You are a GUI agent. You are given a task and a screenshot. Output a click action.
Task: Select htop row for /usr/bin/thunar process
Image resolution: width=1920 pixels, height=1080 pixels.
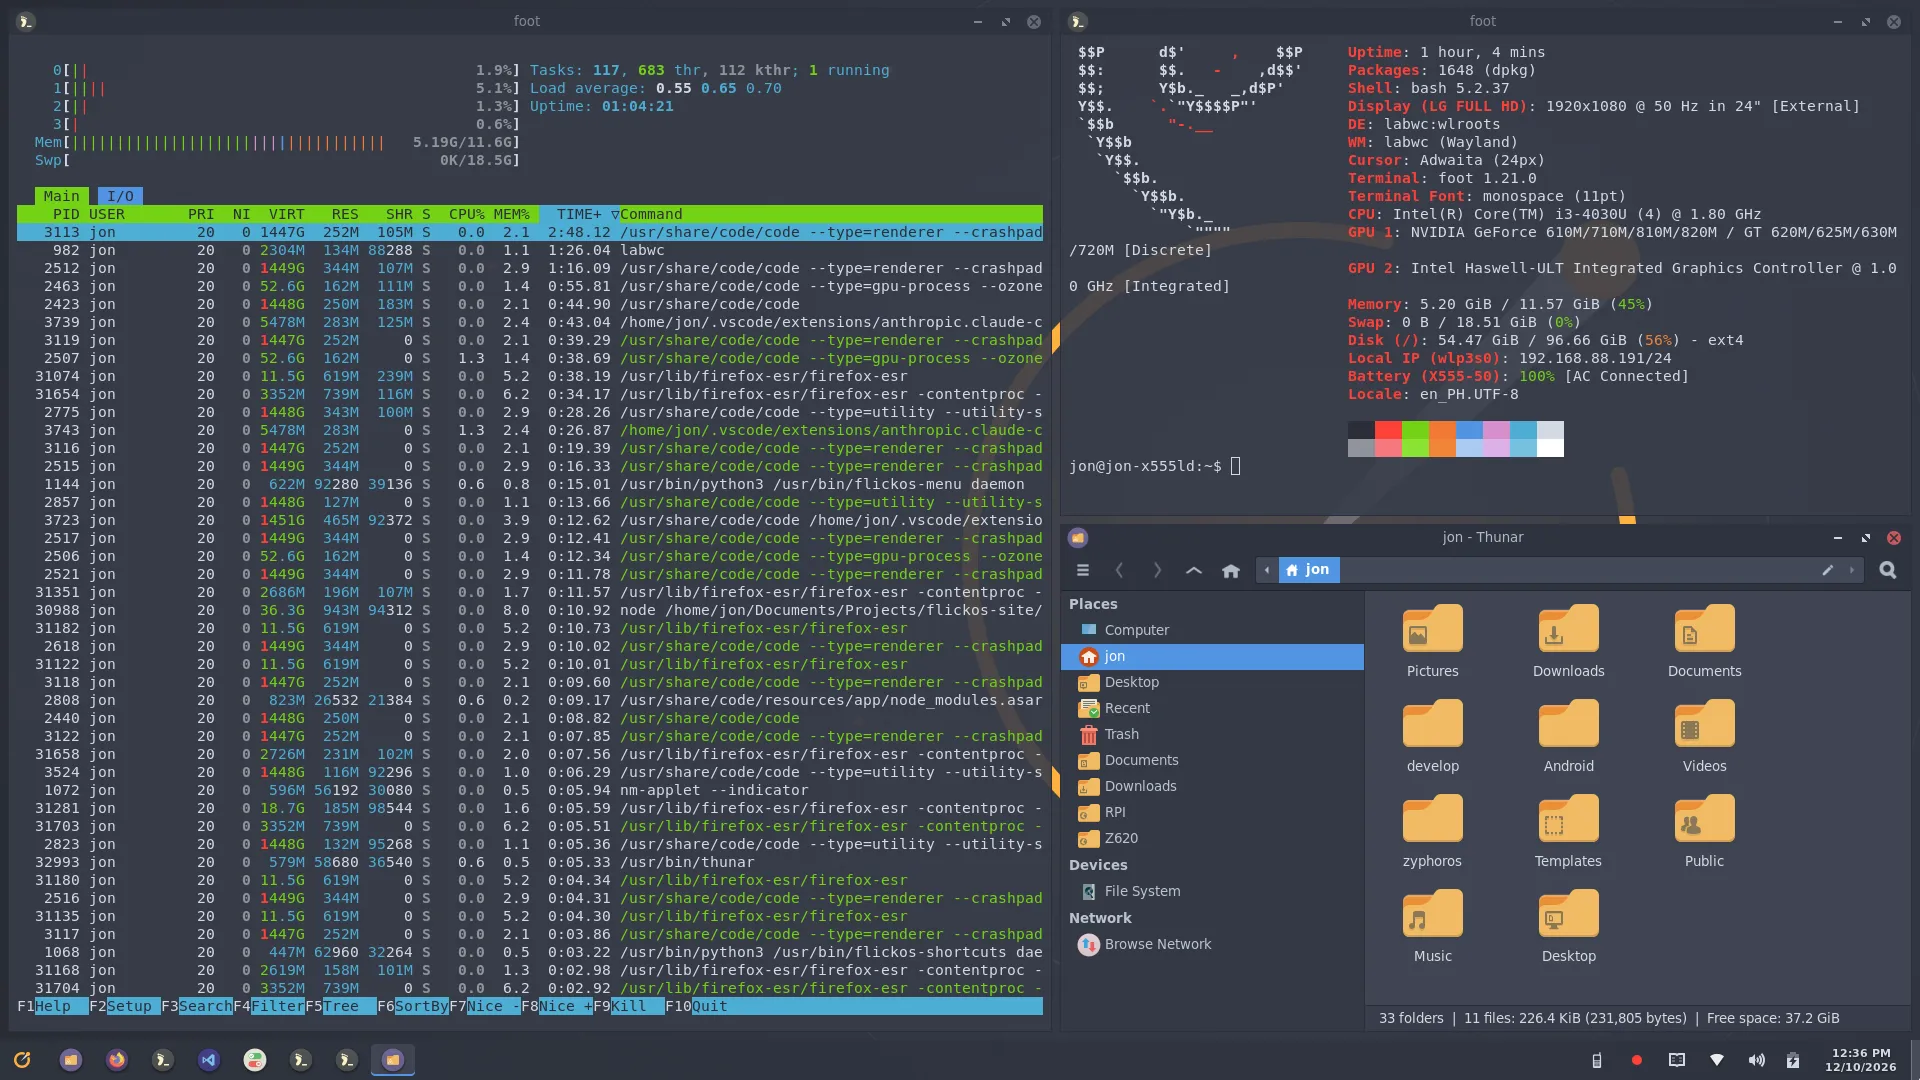(530, 862)
